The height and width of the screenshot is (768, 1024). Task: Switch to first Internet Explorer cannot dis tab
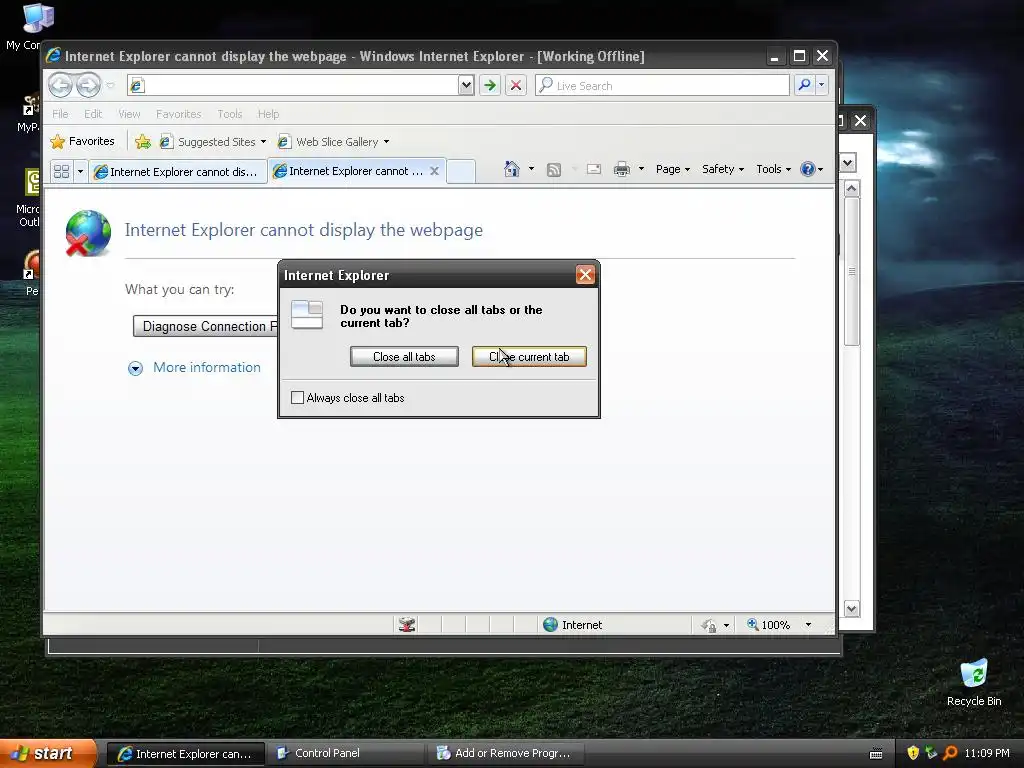point(177,172)
